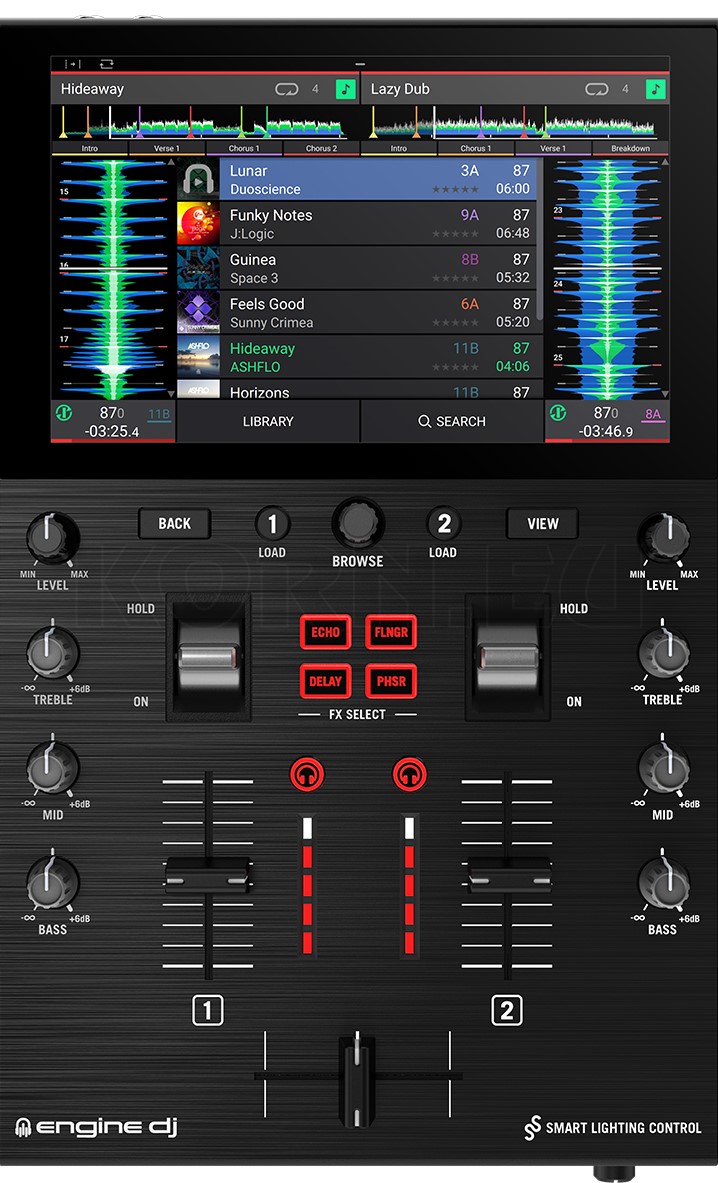Select the Funky Notes track row

tap(357, 223)
